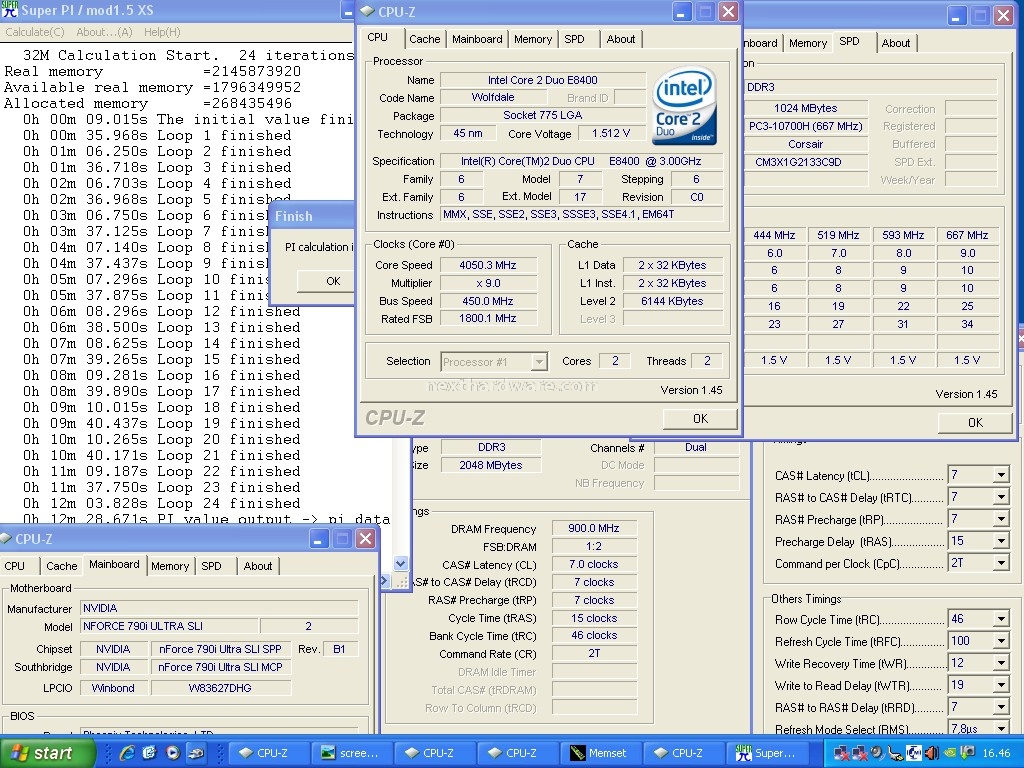The image size is (1024, 768).
Task: Click the system tray clock 16.46
Action: 996,753
